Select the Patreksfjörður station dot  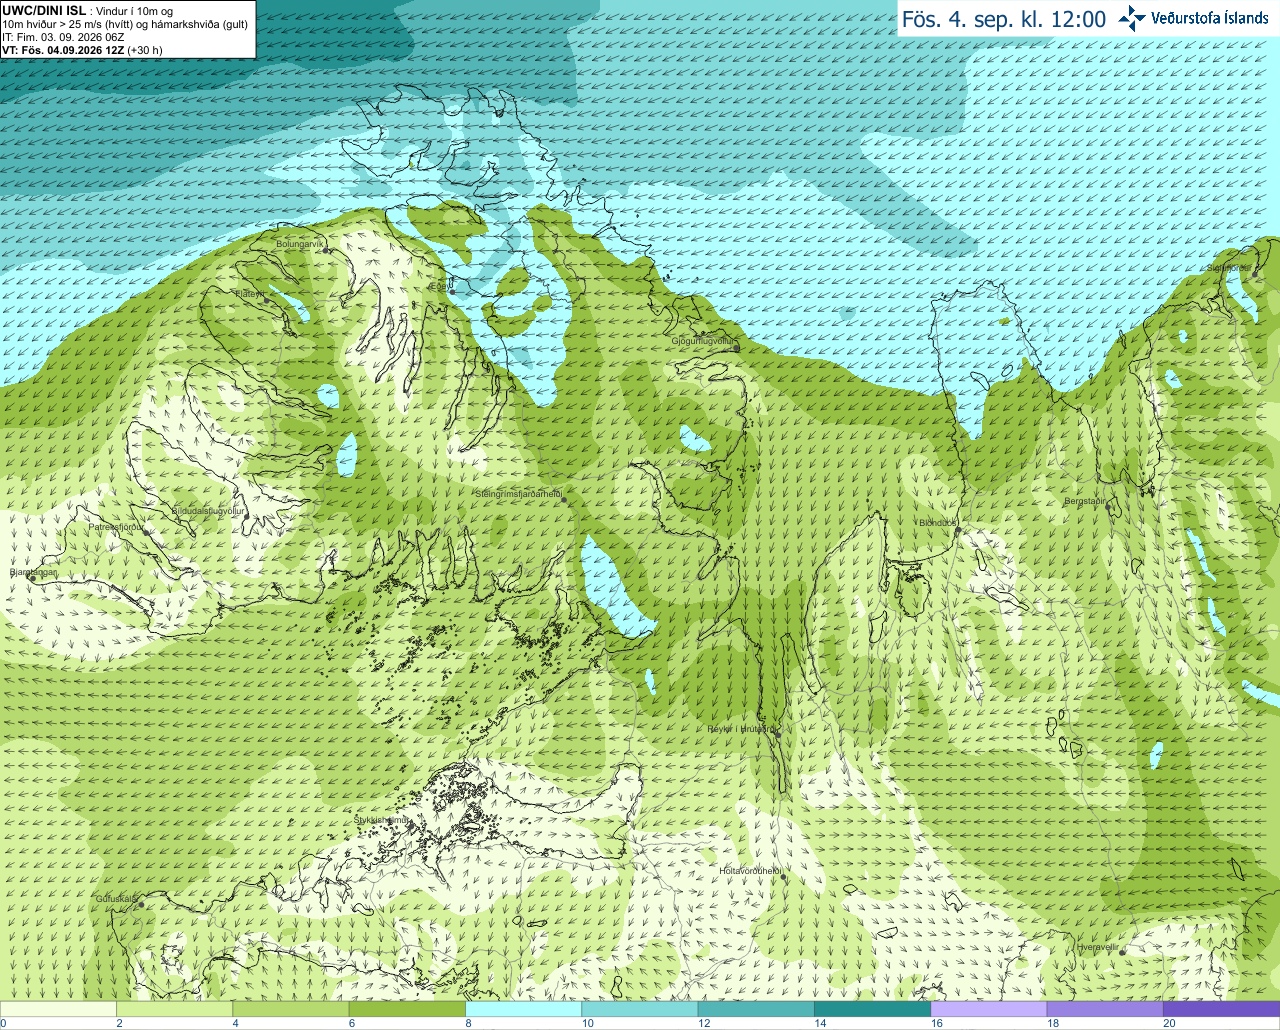(146, 532)
